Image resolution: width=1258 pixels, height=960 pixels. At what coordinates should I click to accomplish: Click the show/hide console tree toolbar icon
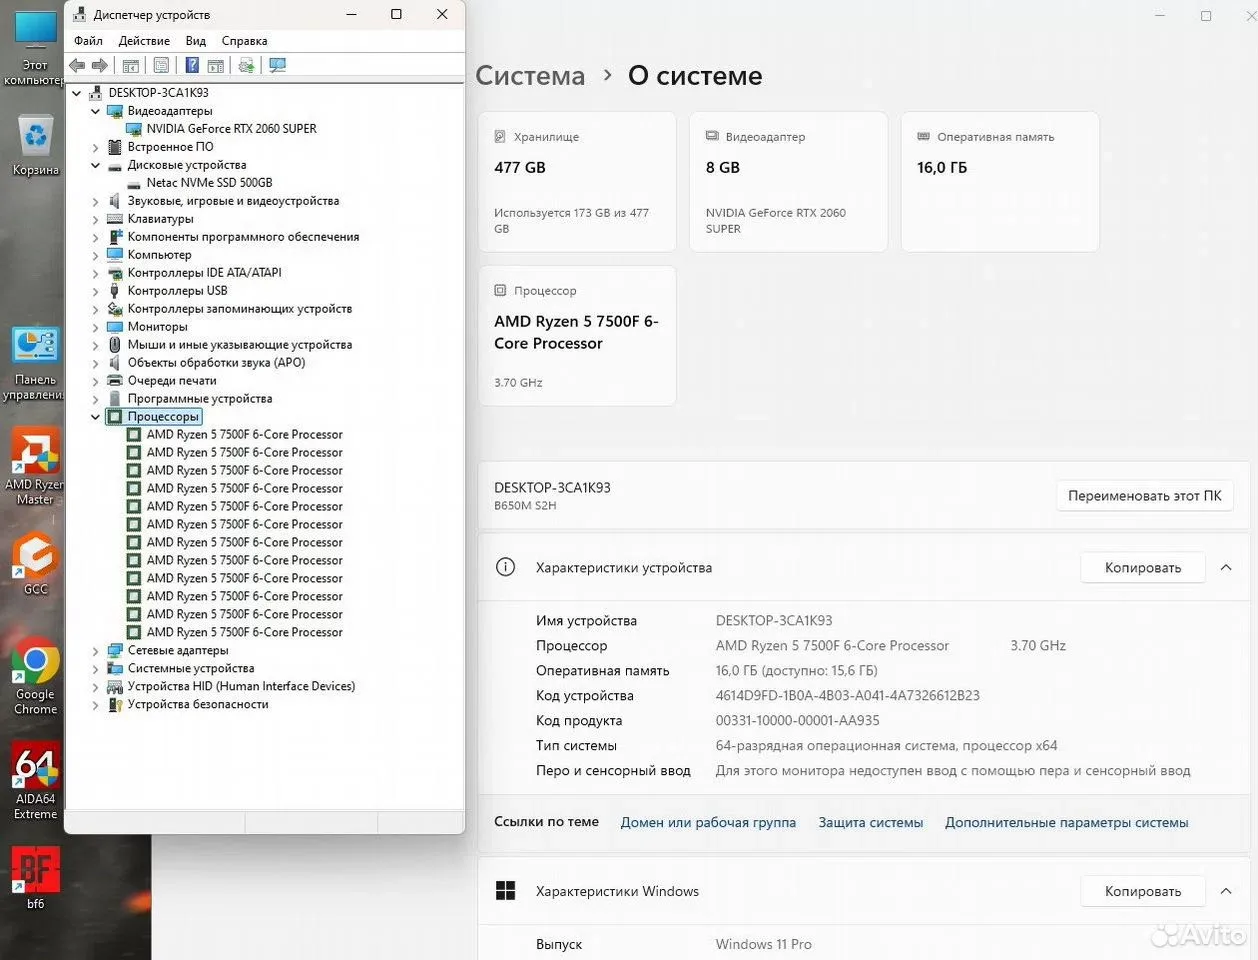tap(130, 65)
